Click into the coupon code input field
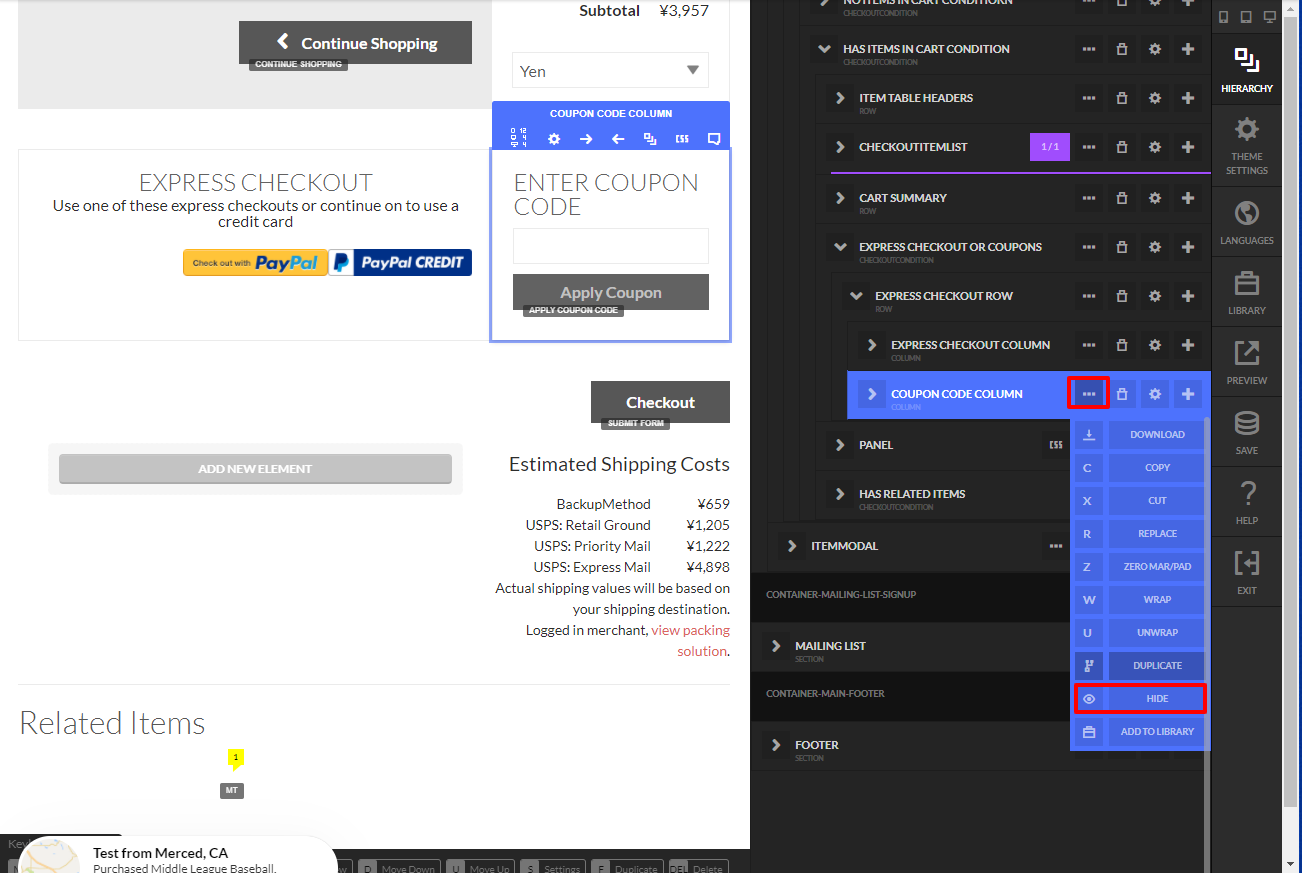1302x873 pixels. 611,246
